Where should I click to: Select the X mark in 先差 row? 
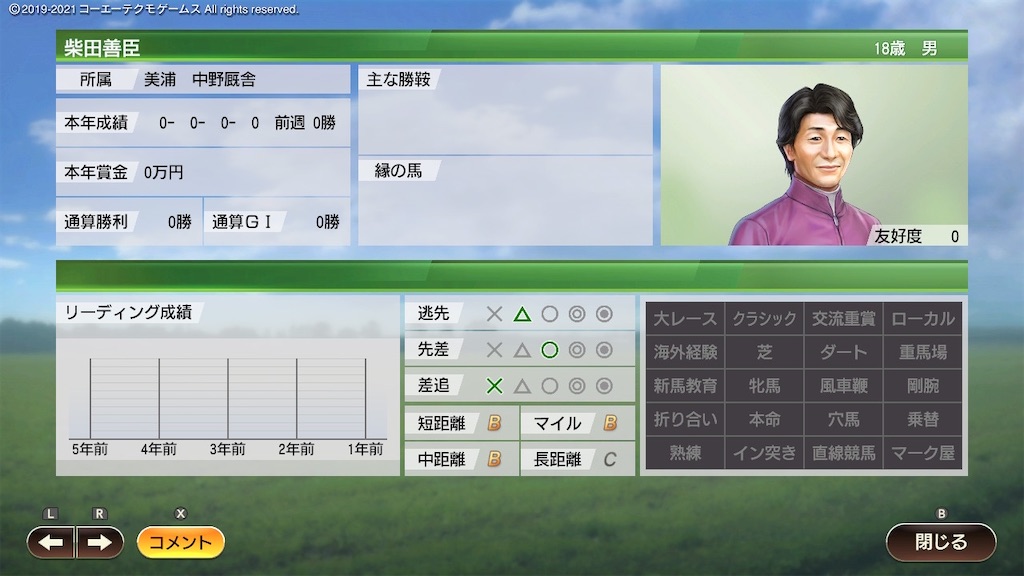coord(494,350)
